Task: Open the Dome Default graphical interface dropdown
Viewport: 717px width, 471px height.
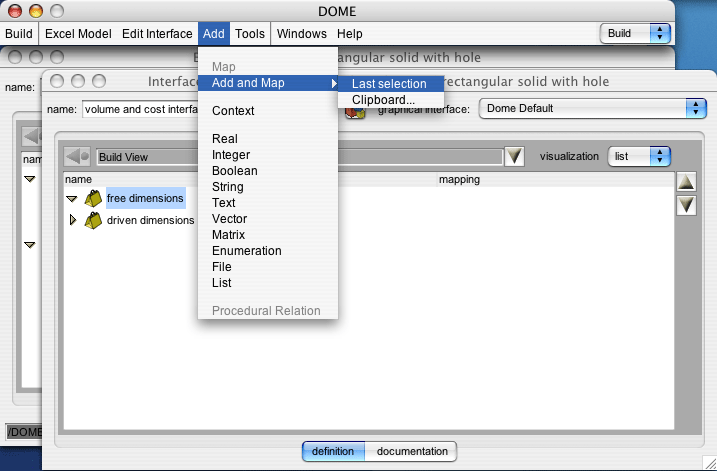Action: tap(592, 108)
